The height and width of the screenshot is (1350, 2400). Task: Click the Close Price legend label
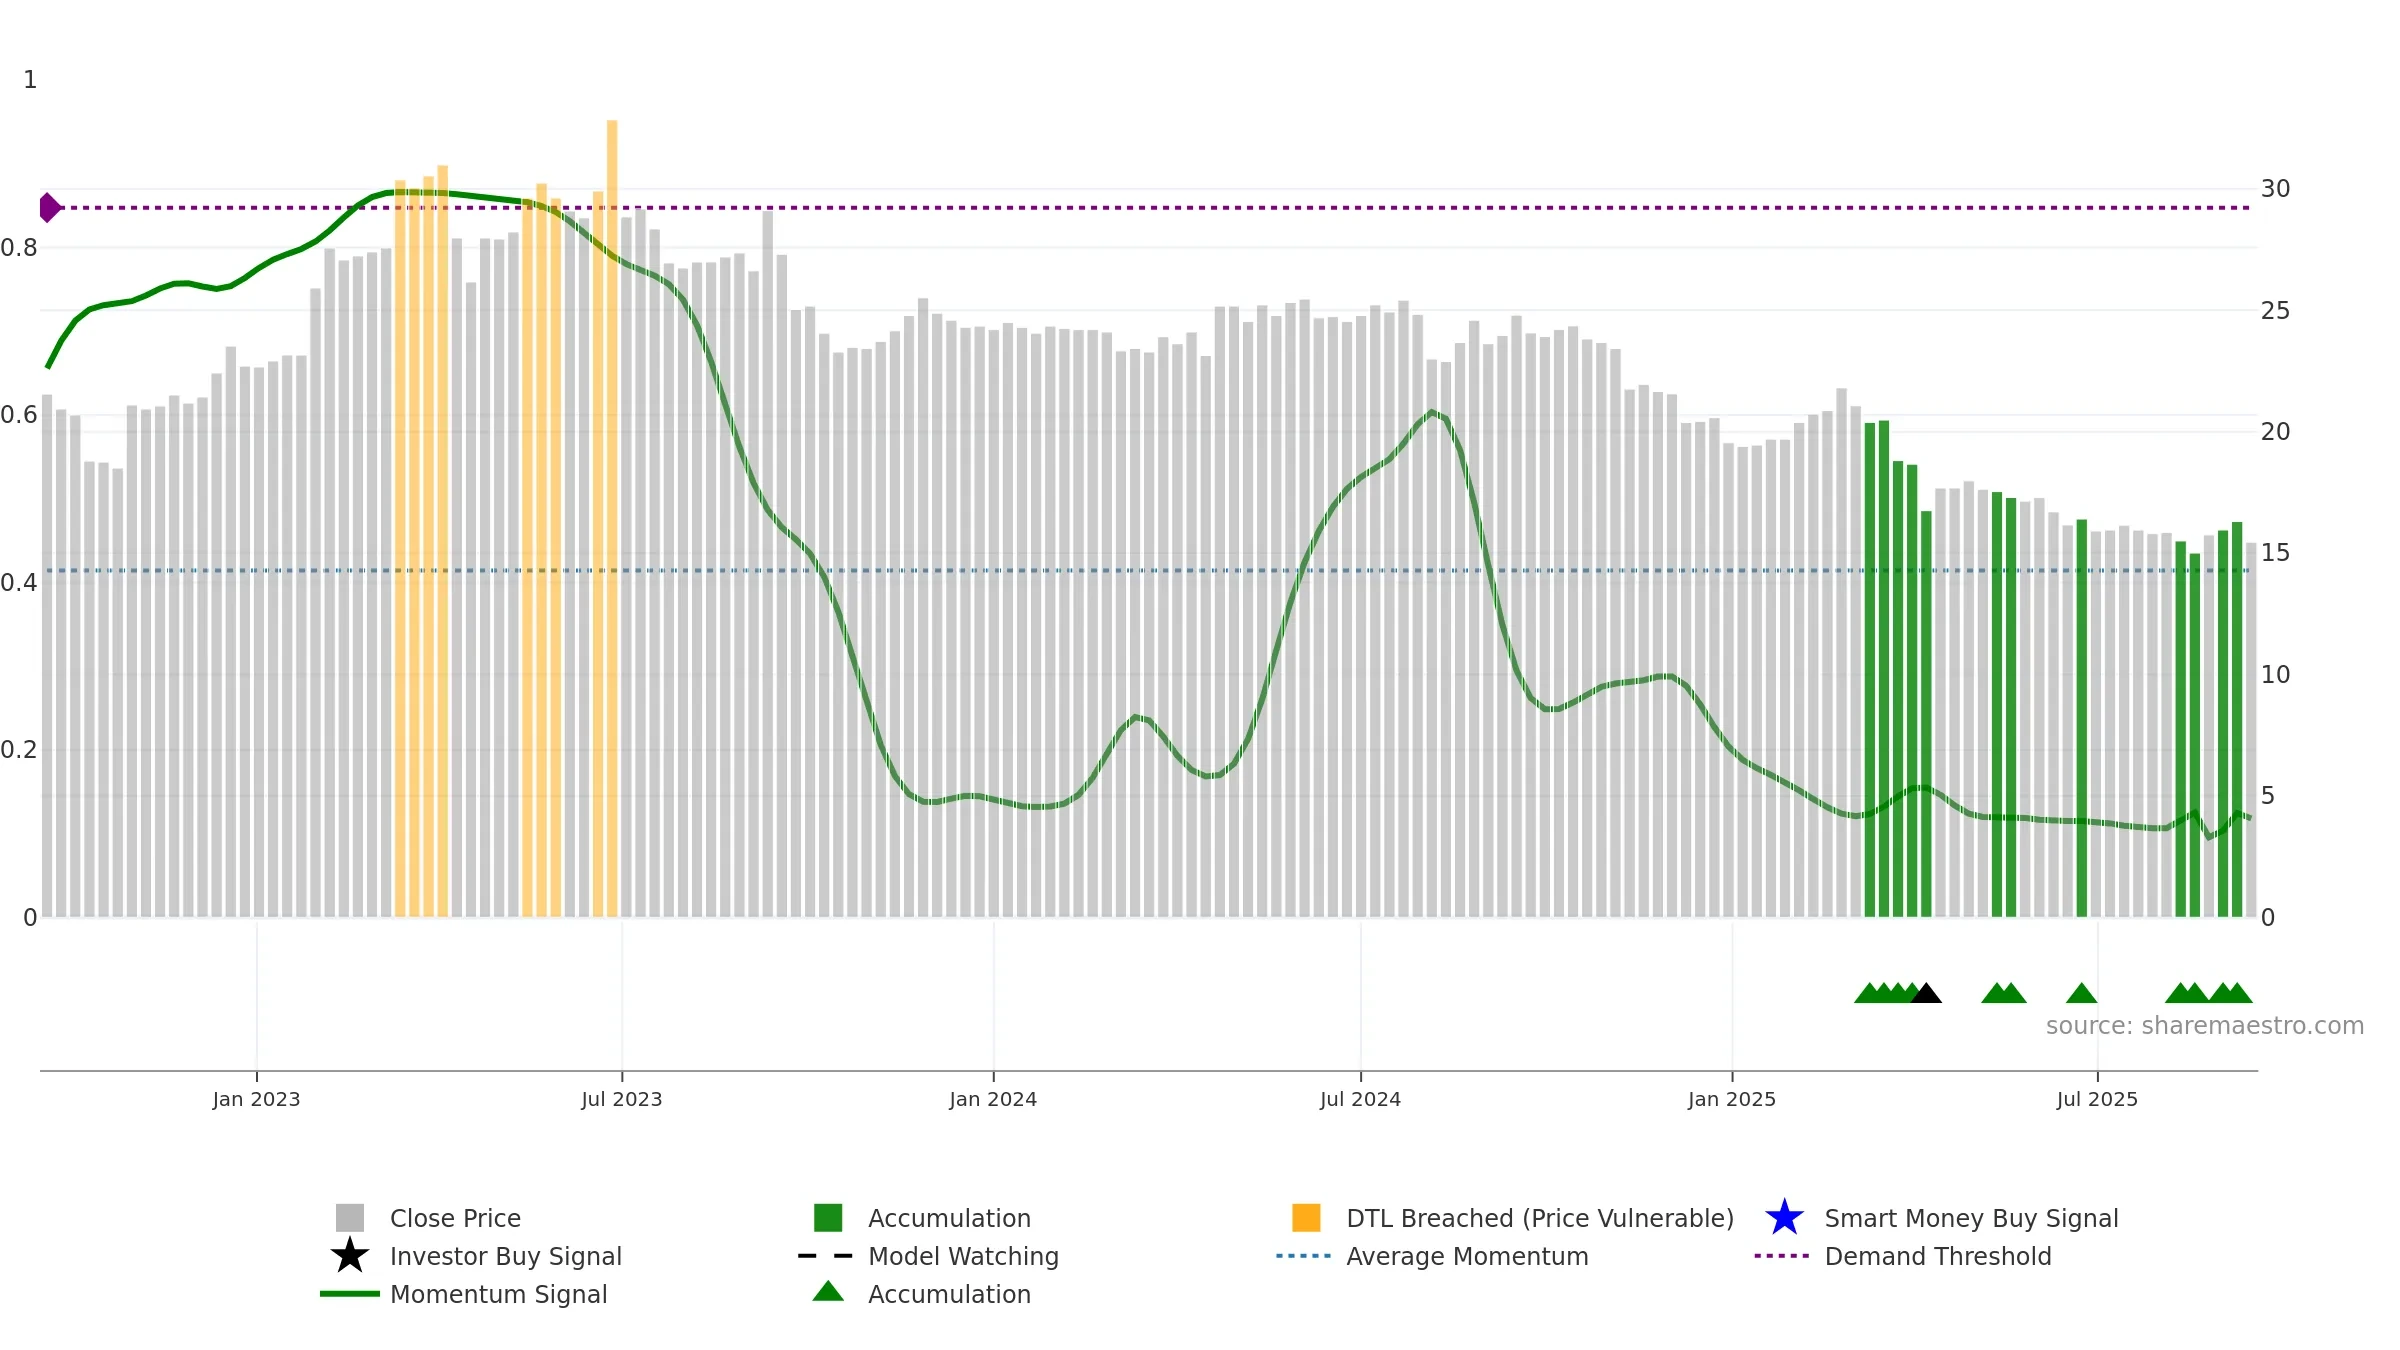(455, 1218)
